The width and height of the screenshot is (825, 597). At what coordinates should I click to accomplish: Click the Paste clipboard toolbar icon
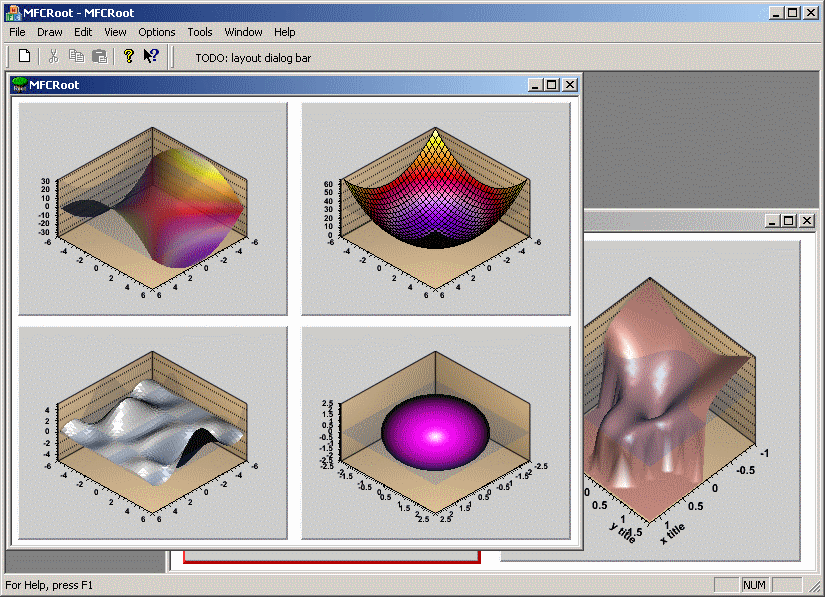[99, 57]
